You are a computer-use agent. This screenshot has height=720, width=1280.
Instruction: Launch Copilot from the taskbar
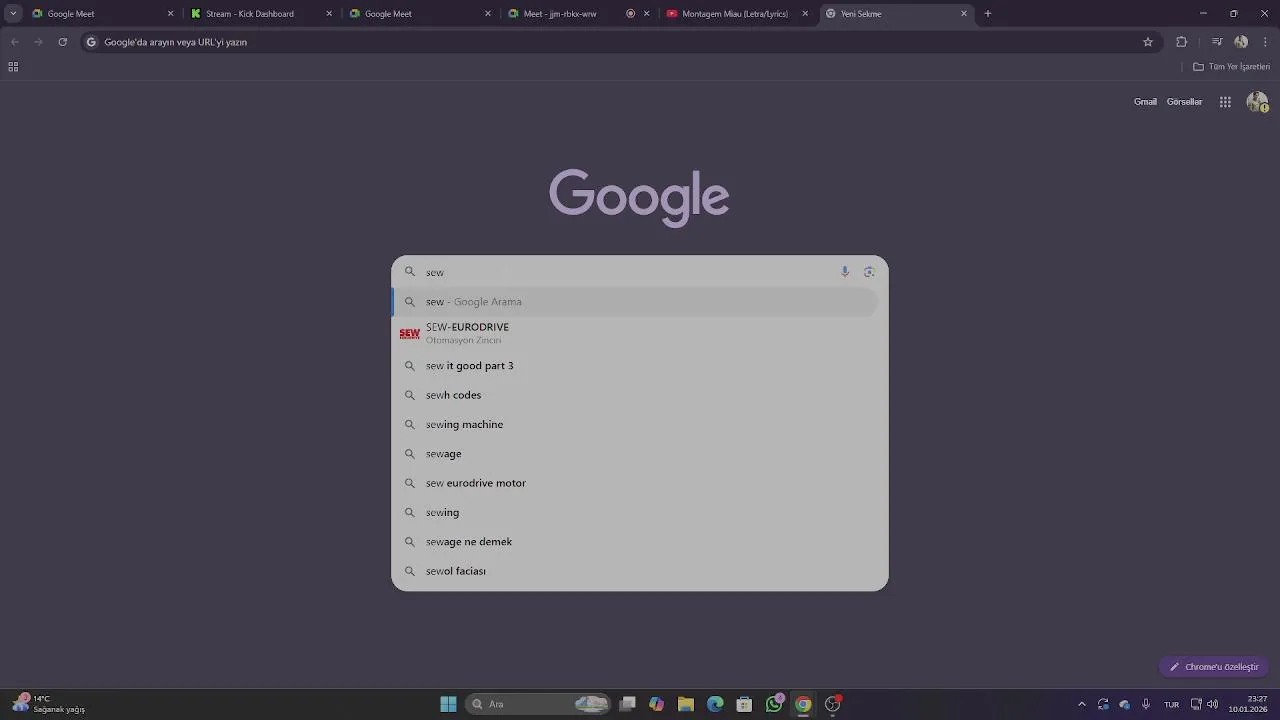tap(656, 704)
